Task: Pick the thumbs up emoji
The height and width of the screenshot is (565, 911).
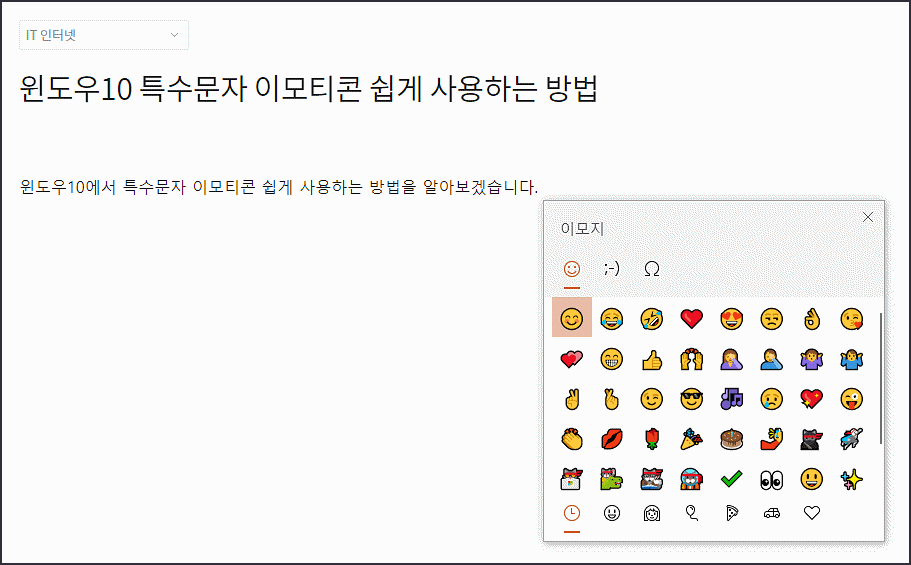Action: pos(652,360)
